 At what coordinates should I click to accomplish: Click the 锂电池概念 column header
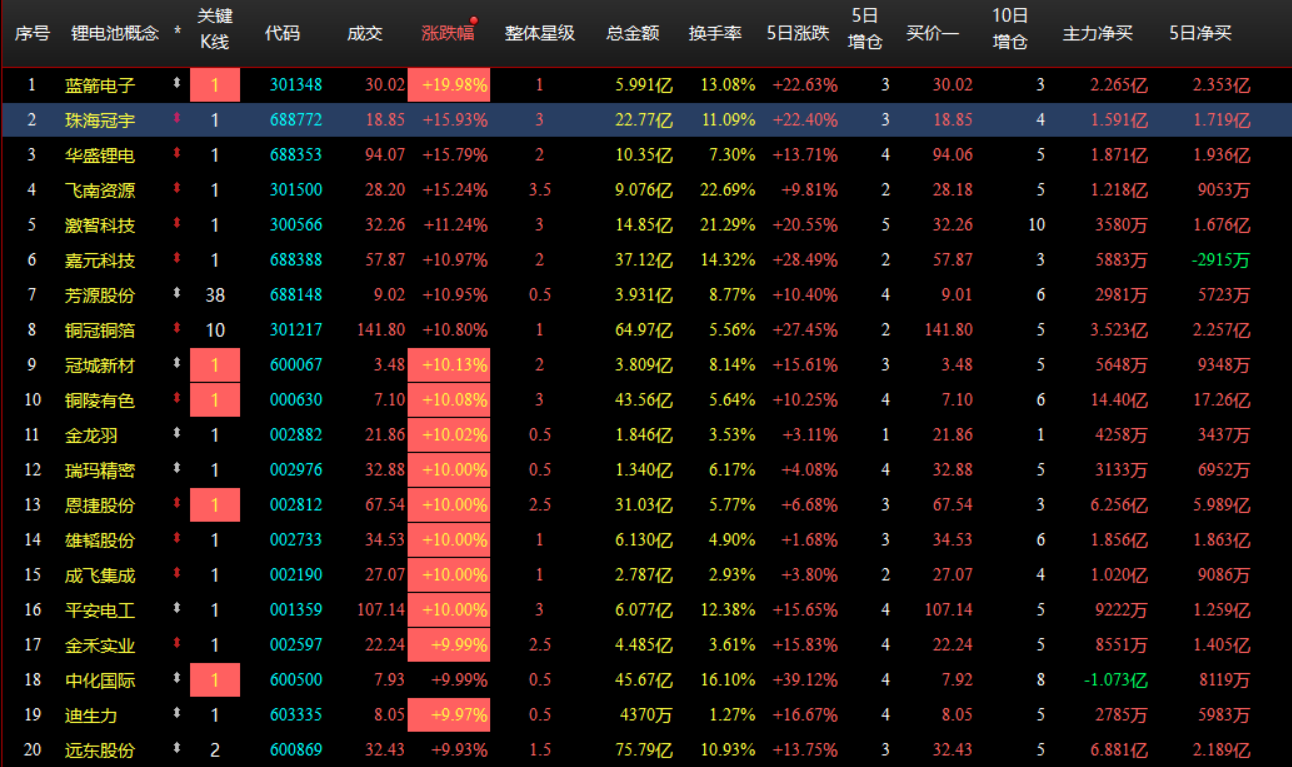click(115, 33)
